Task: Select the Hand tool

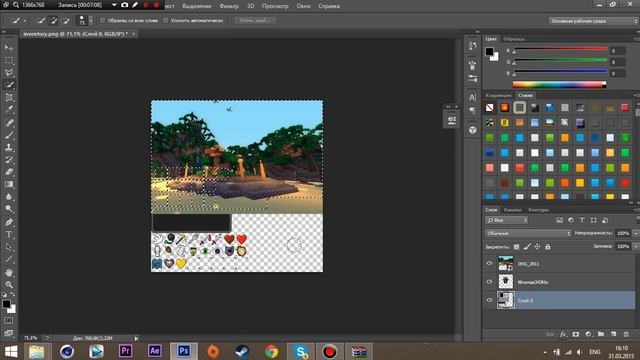Action: 9,272
